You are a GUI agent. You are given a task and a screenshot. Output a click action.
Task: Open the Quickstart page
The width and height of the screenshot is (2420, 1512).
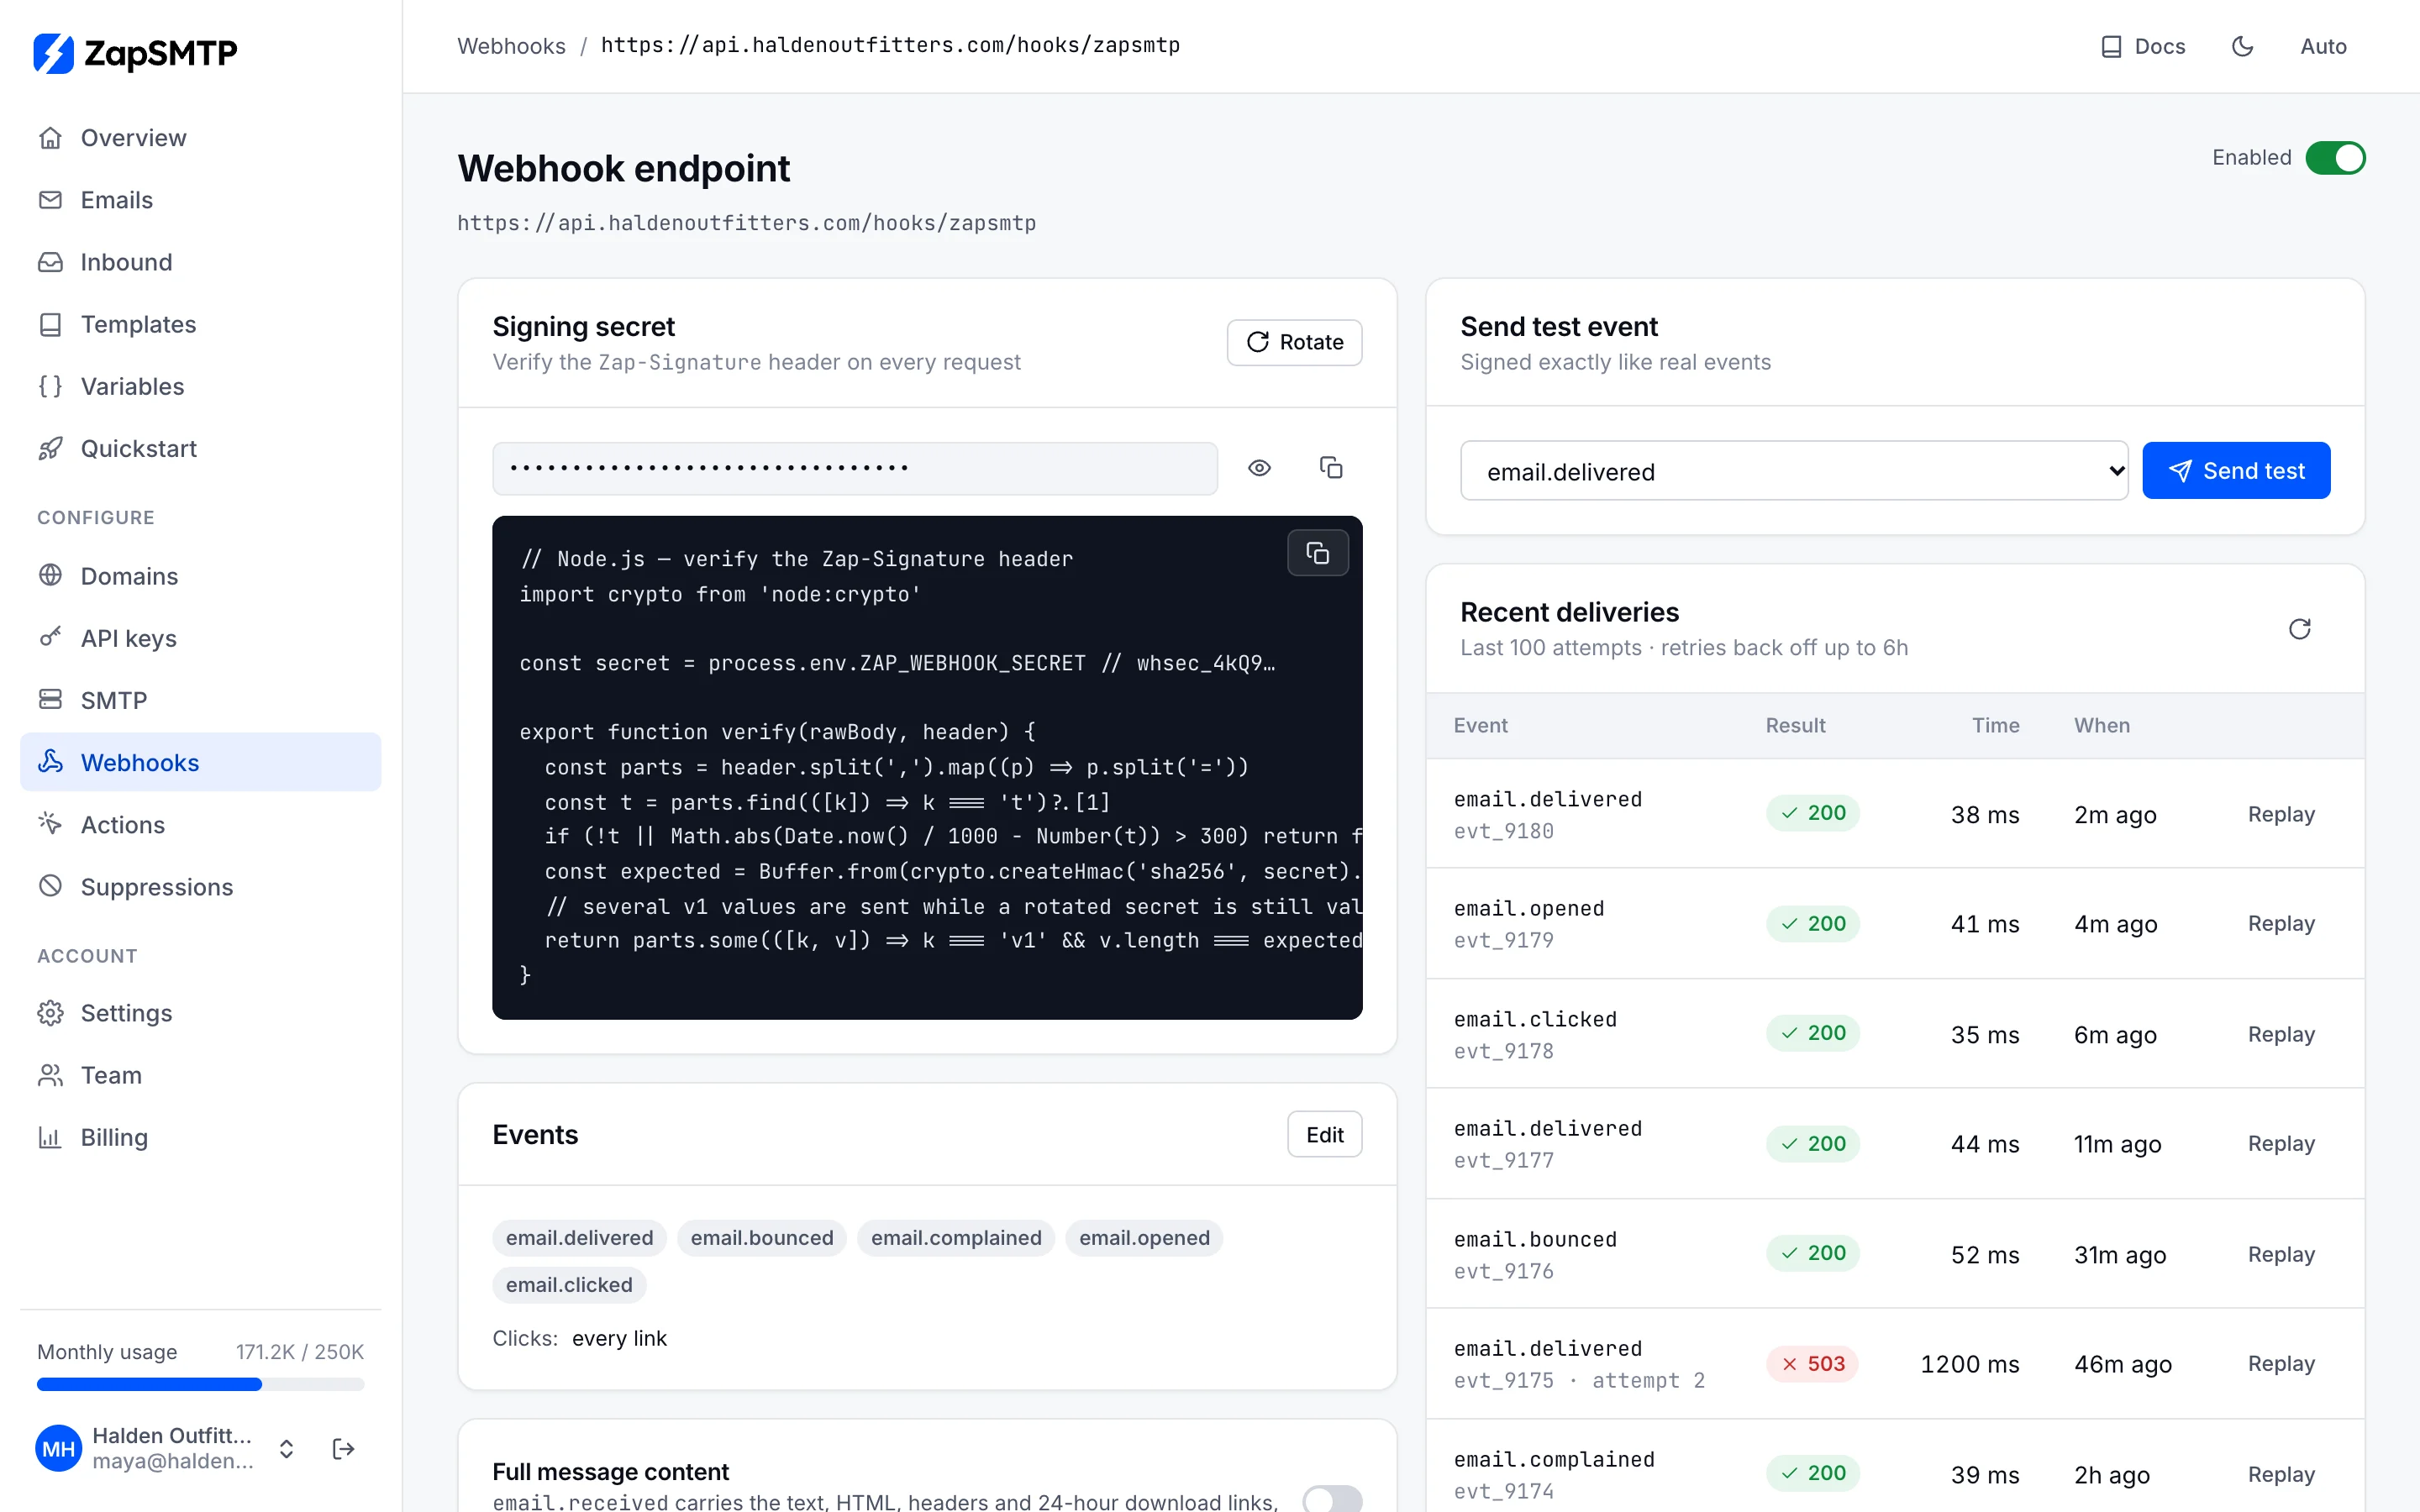[x=200, y=448]
